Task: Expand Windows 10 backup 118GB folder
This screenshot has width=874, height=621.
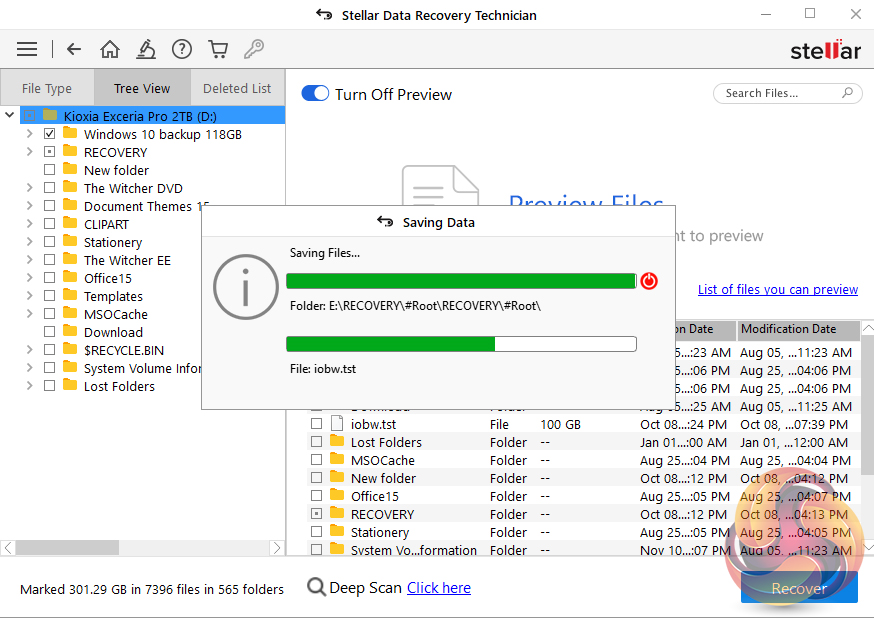Action: 30,134
